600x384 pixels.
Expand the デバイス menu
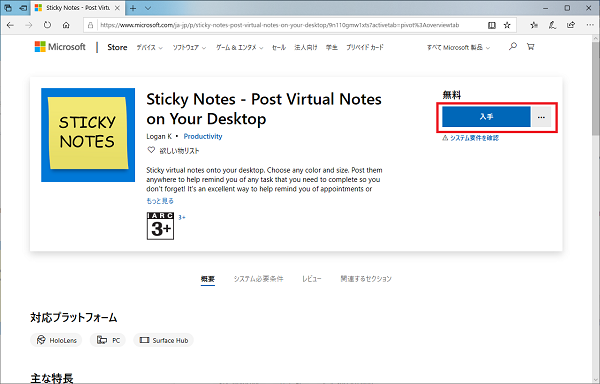(x=150, y=47)
